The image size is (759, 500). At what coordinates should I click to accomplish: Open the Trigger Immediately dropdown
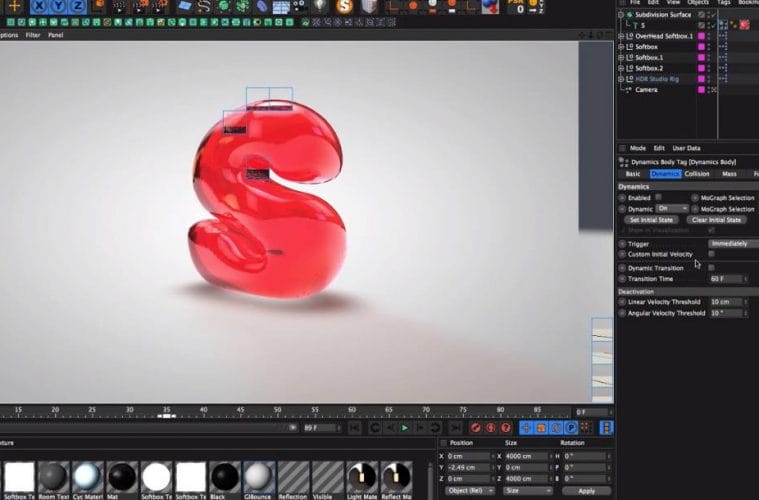click(x=732, y=243)
